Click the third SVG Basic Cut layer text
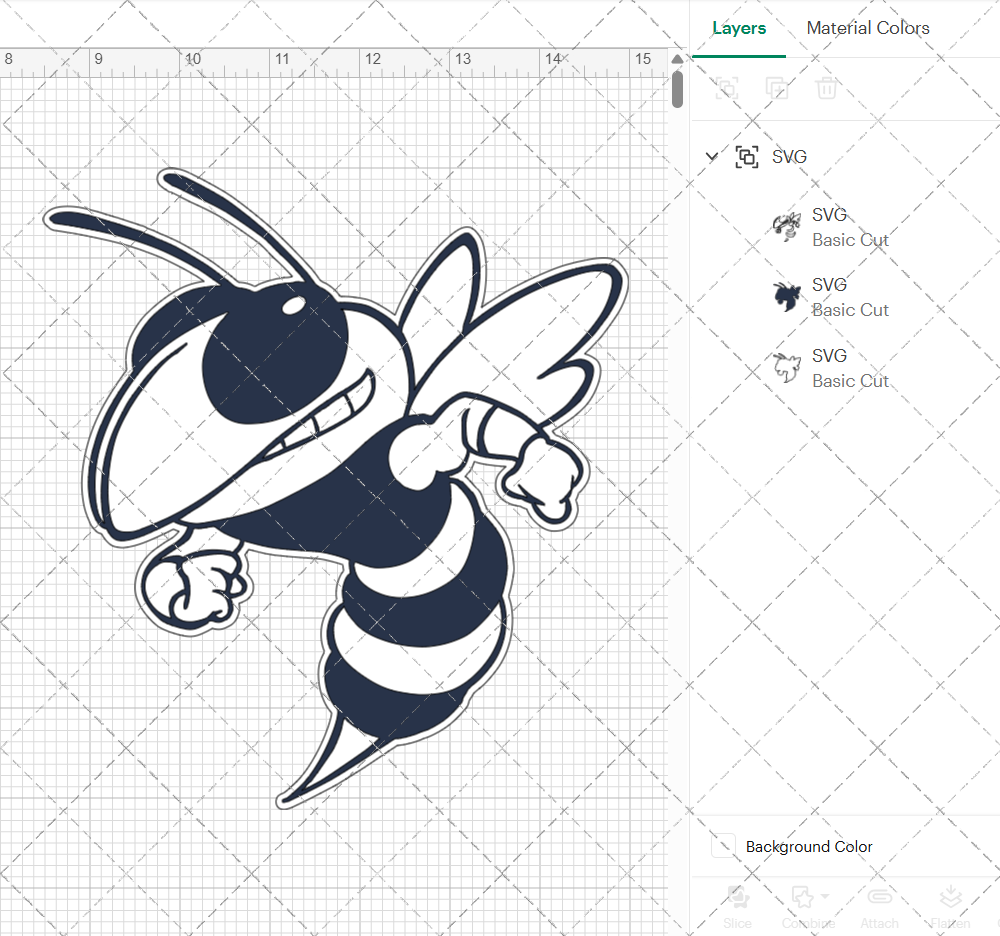 coord(850,368)
